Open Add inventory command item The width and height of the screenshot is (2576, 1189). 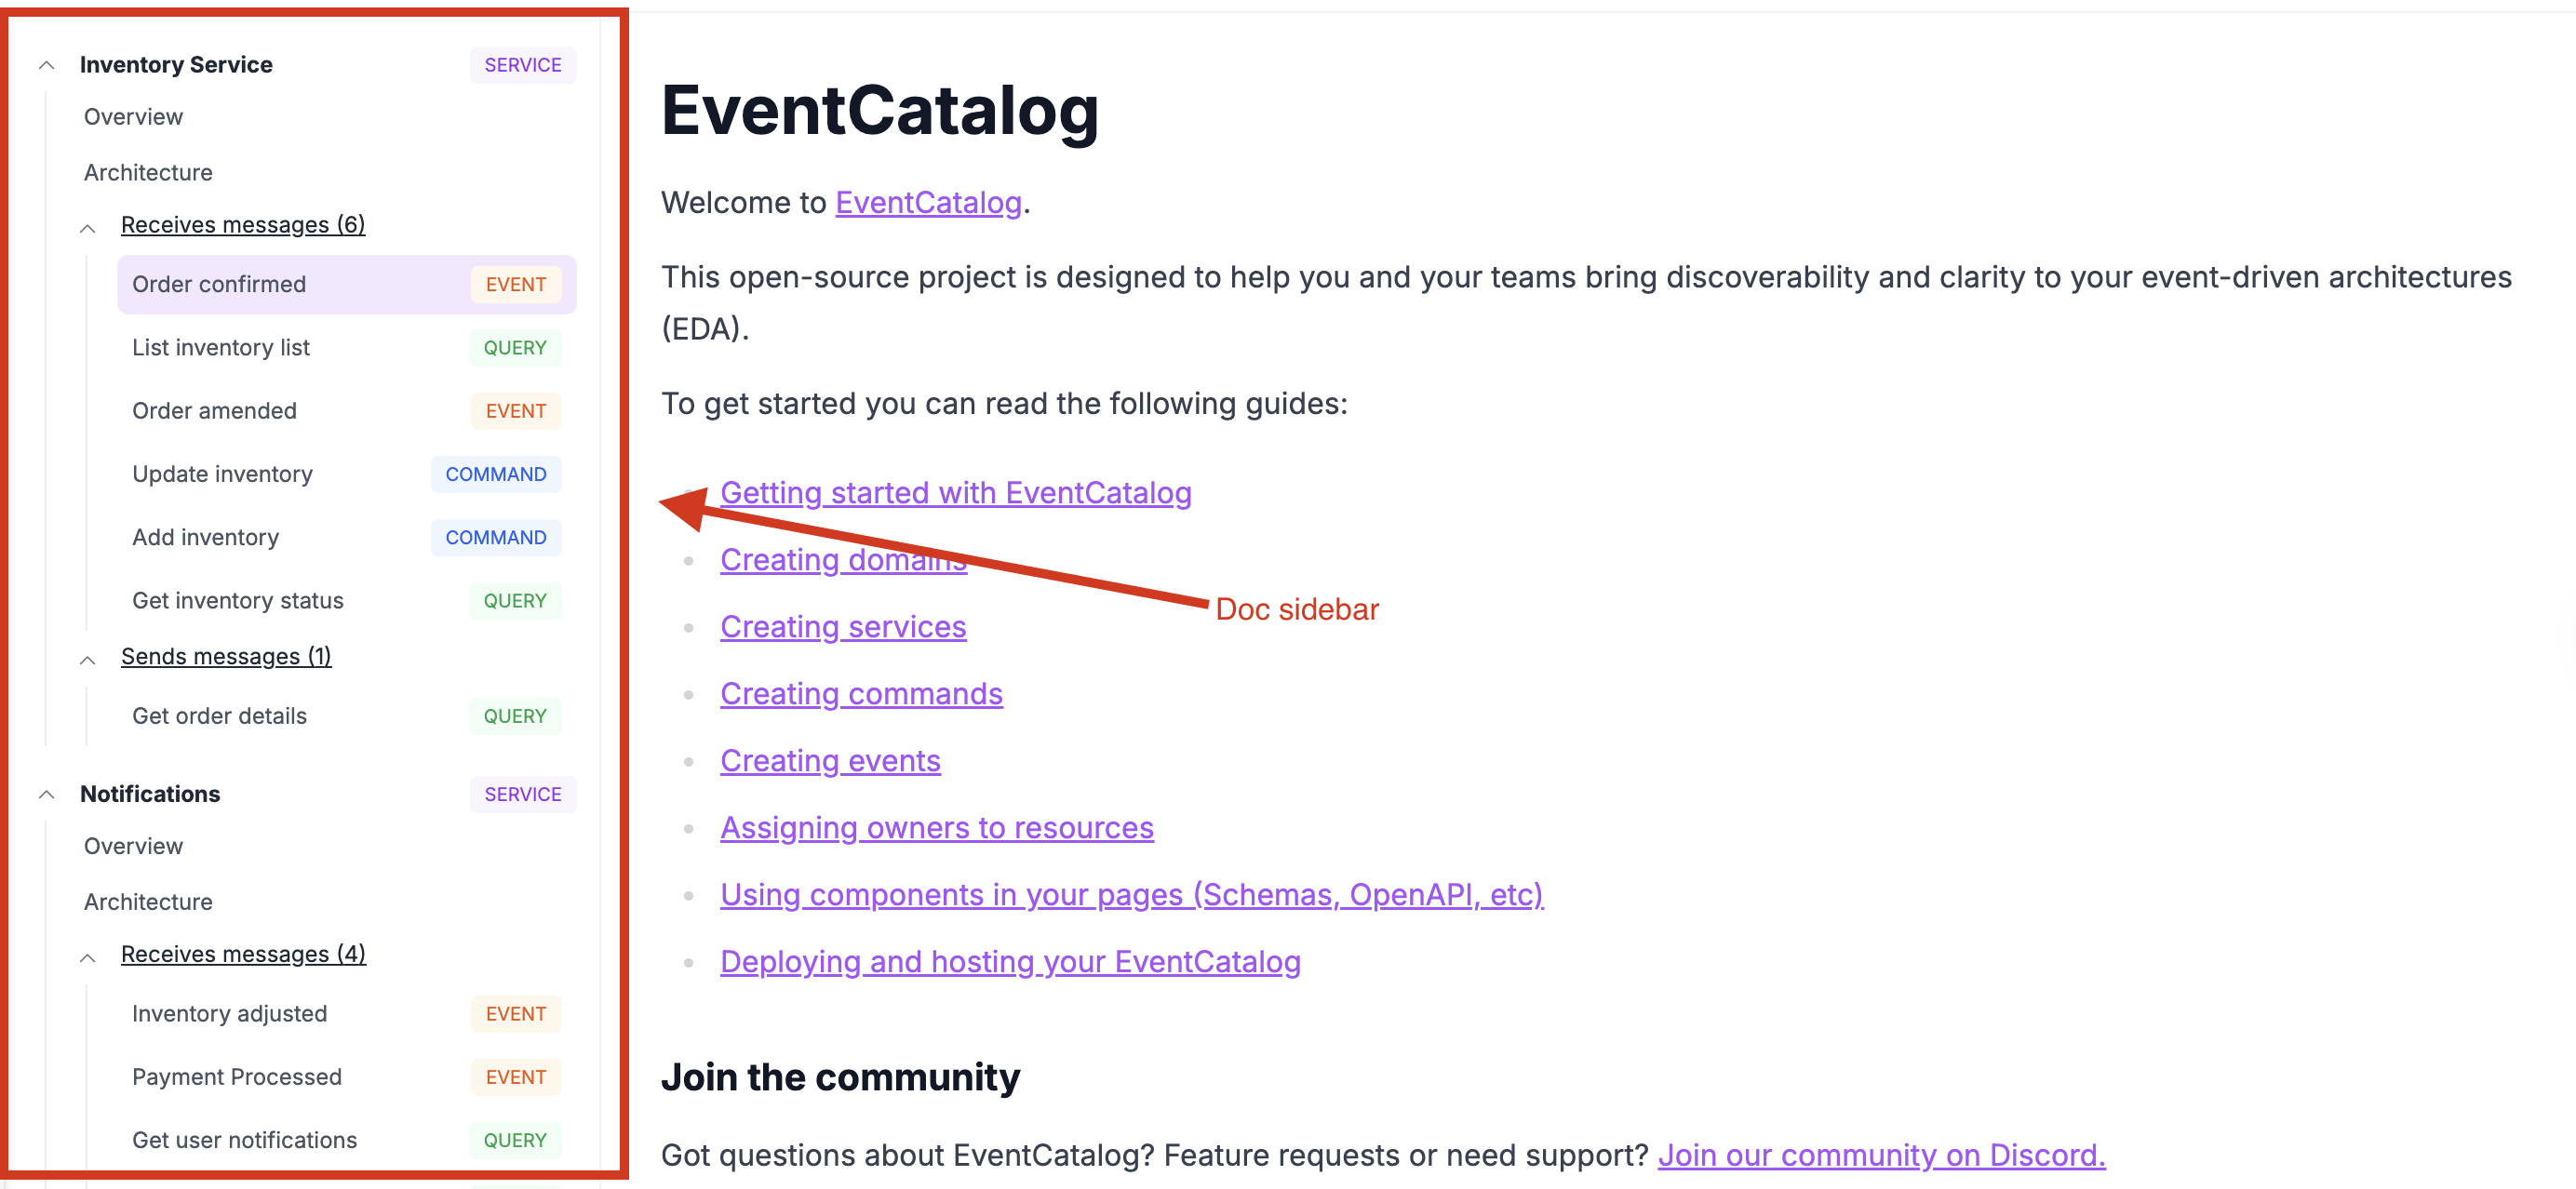[205, 538]
